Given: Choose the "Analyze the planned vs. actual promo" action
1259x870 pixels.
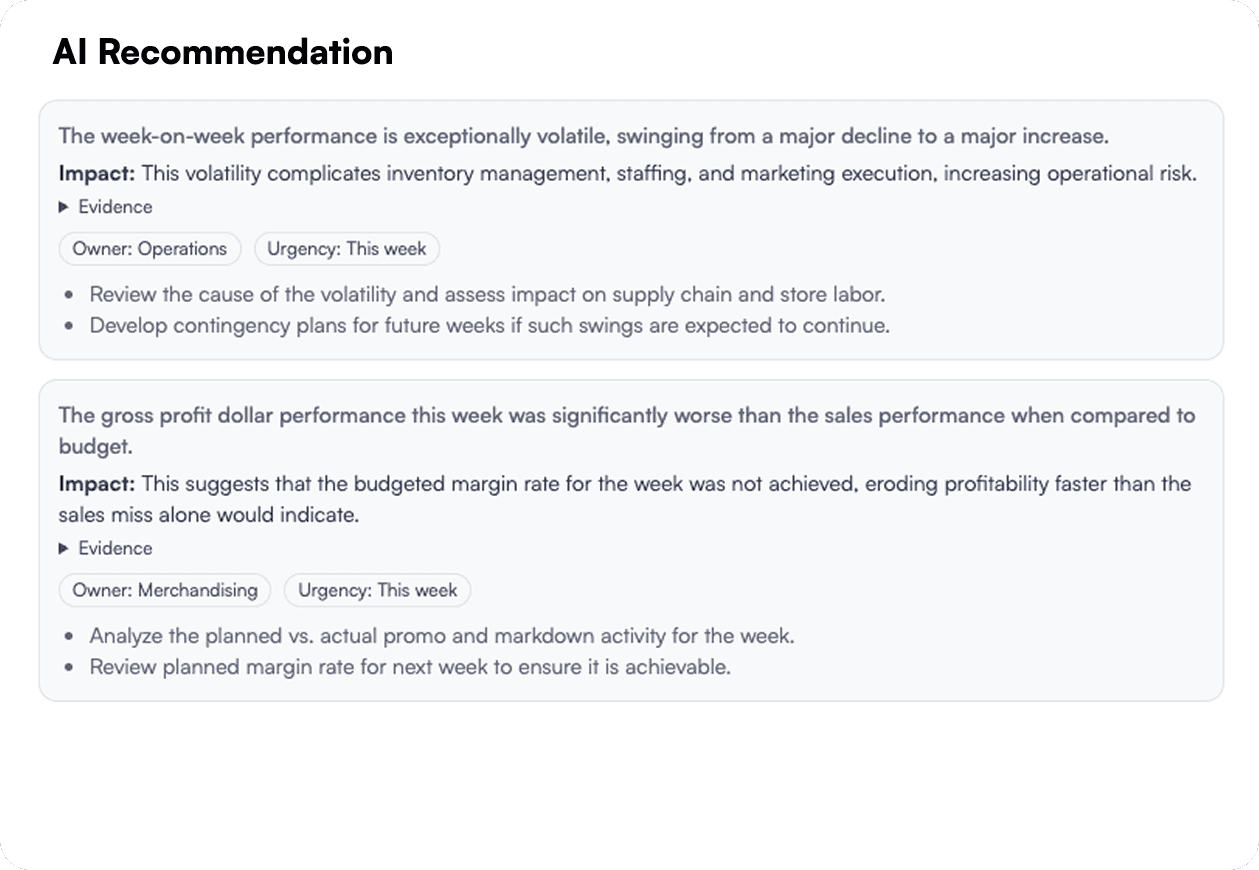Looking at the screenshot, I should 441,636.
